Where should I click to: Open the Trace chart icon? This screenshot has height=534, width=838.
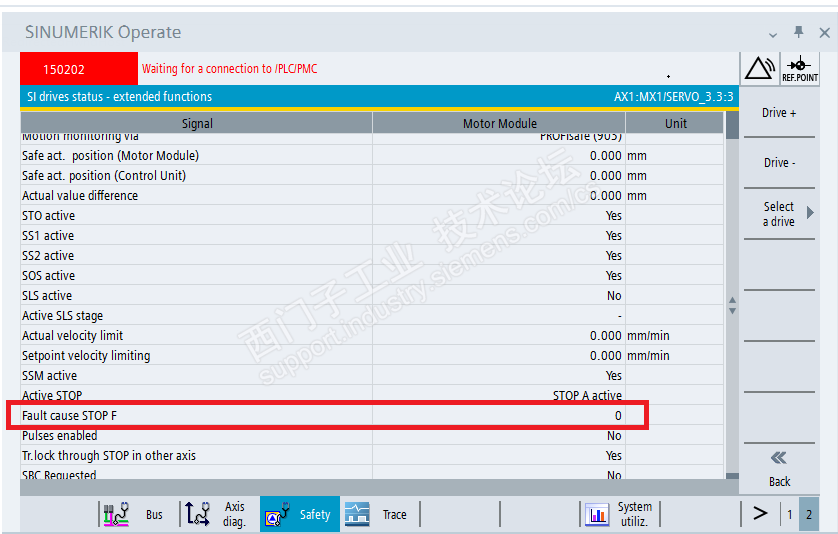pos(357,514)
